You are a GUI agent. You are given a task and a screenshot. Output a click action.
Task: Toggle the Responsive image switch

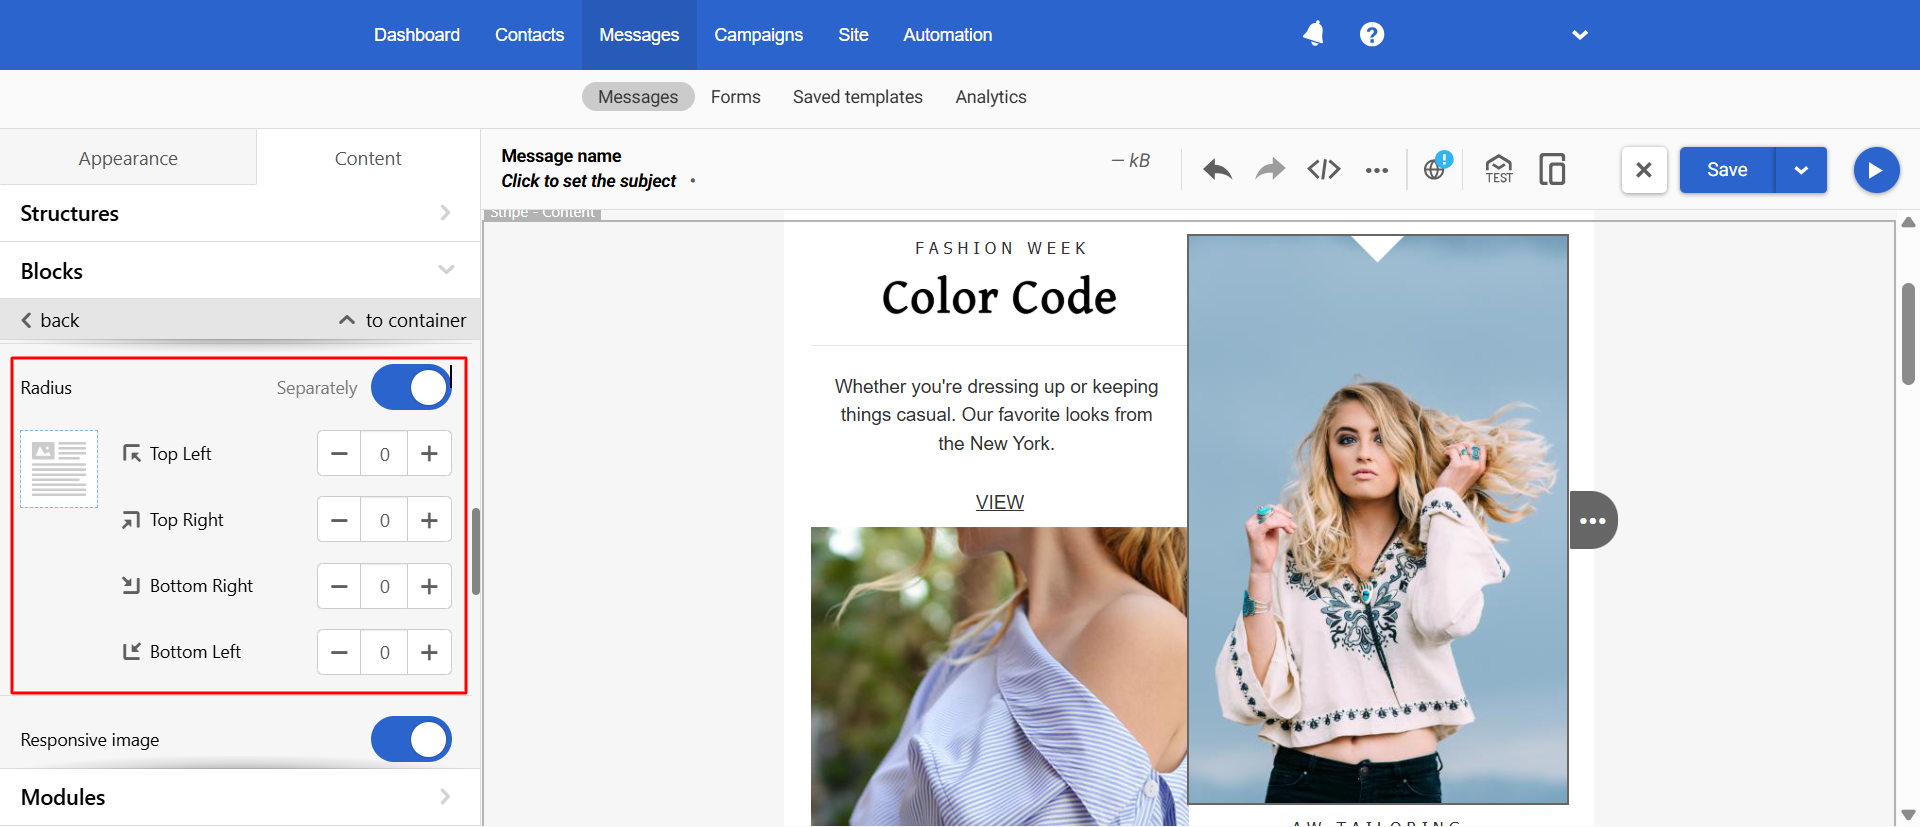(x=411, y=739)
